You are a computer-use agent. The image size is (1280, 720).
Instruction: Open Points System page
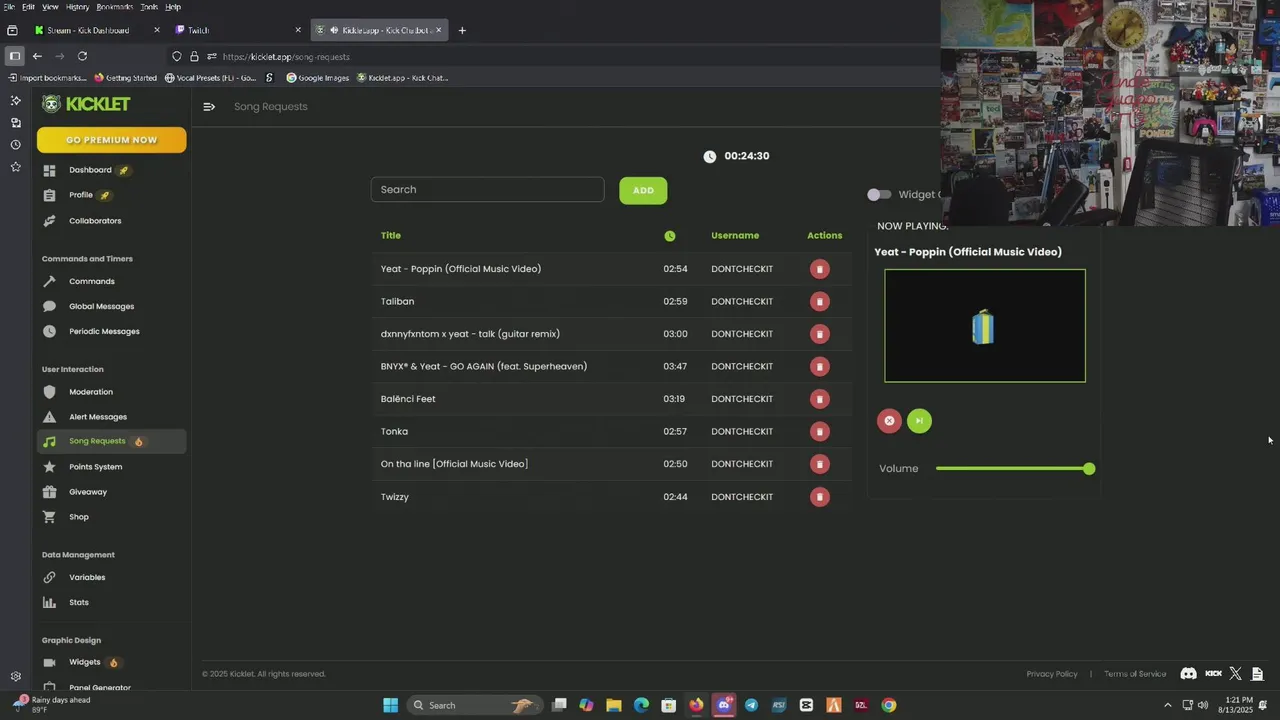[x=111, y=467]
